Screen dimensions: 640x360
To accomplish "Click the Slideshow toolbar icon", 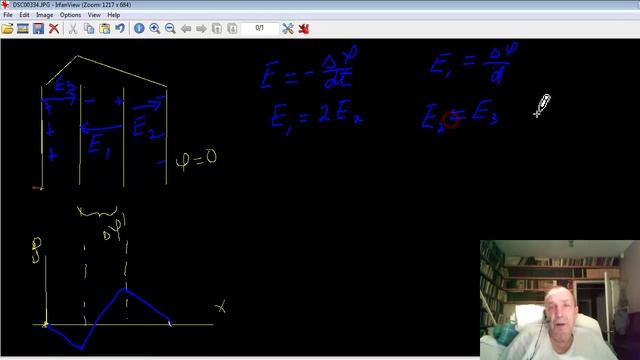I will (23, 29).
